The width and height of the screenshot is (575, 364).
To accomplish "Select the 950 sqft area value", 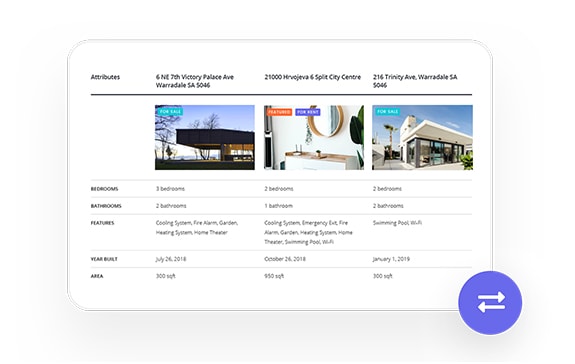I will pyautogui.click(x=274, y=276).
